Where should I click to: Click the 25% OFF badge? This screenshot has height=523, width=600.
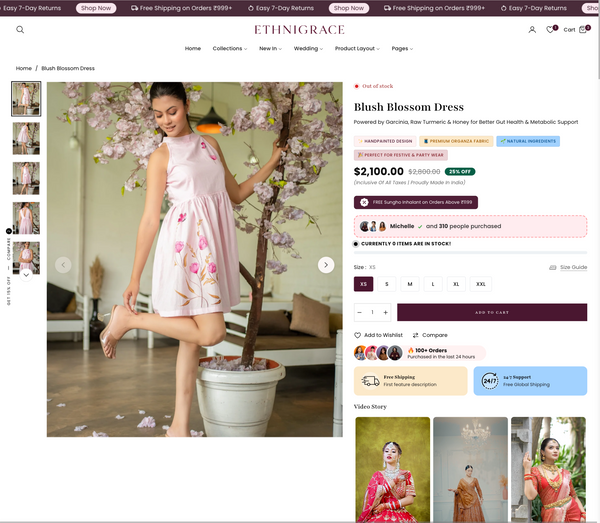460,171
